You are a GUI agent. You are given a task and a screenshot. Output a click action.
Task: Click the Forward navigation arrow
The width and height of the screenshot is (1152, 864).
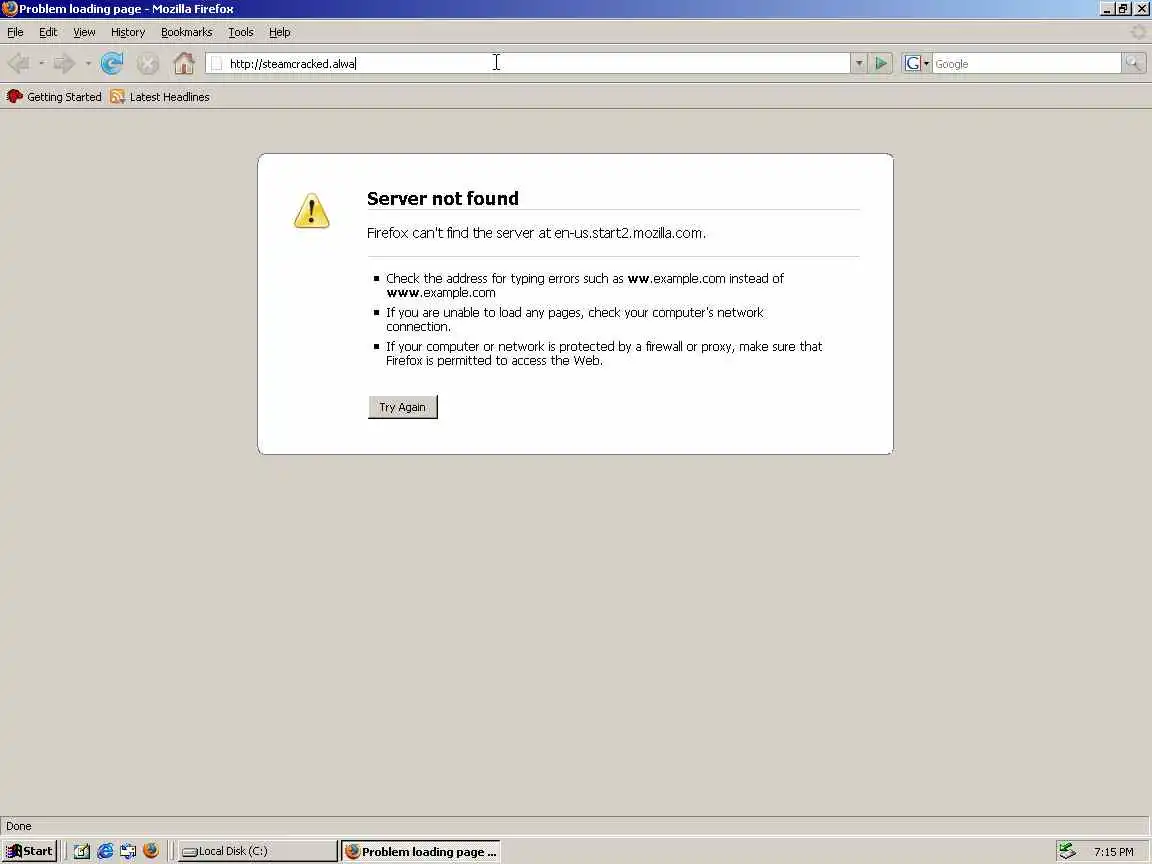pos(65,64)
